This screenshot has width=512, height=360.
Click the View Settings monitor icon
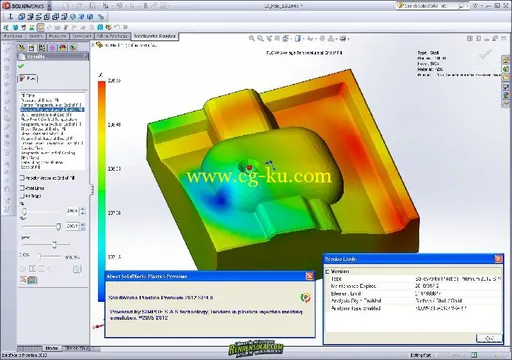click(x=343, y=39)
